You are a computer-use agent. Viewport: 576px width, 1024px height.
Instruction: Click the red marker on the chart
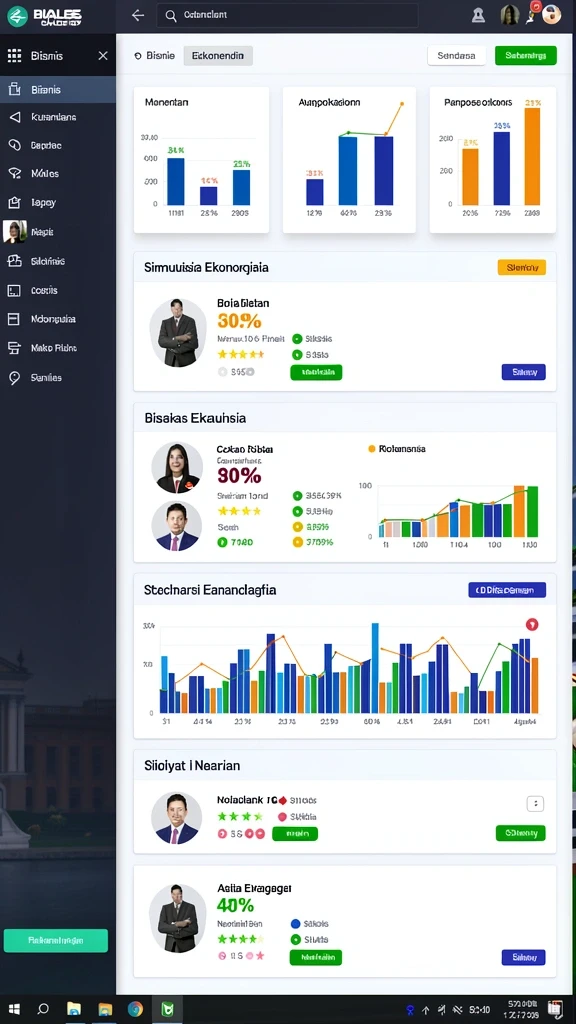(532, 625)
